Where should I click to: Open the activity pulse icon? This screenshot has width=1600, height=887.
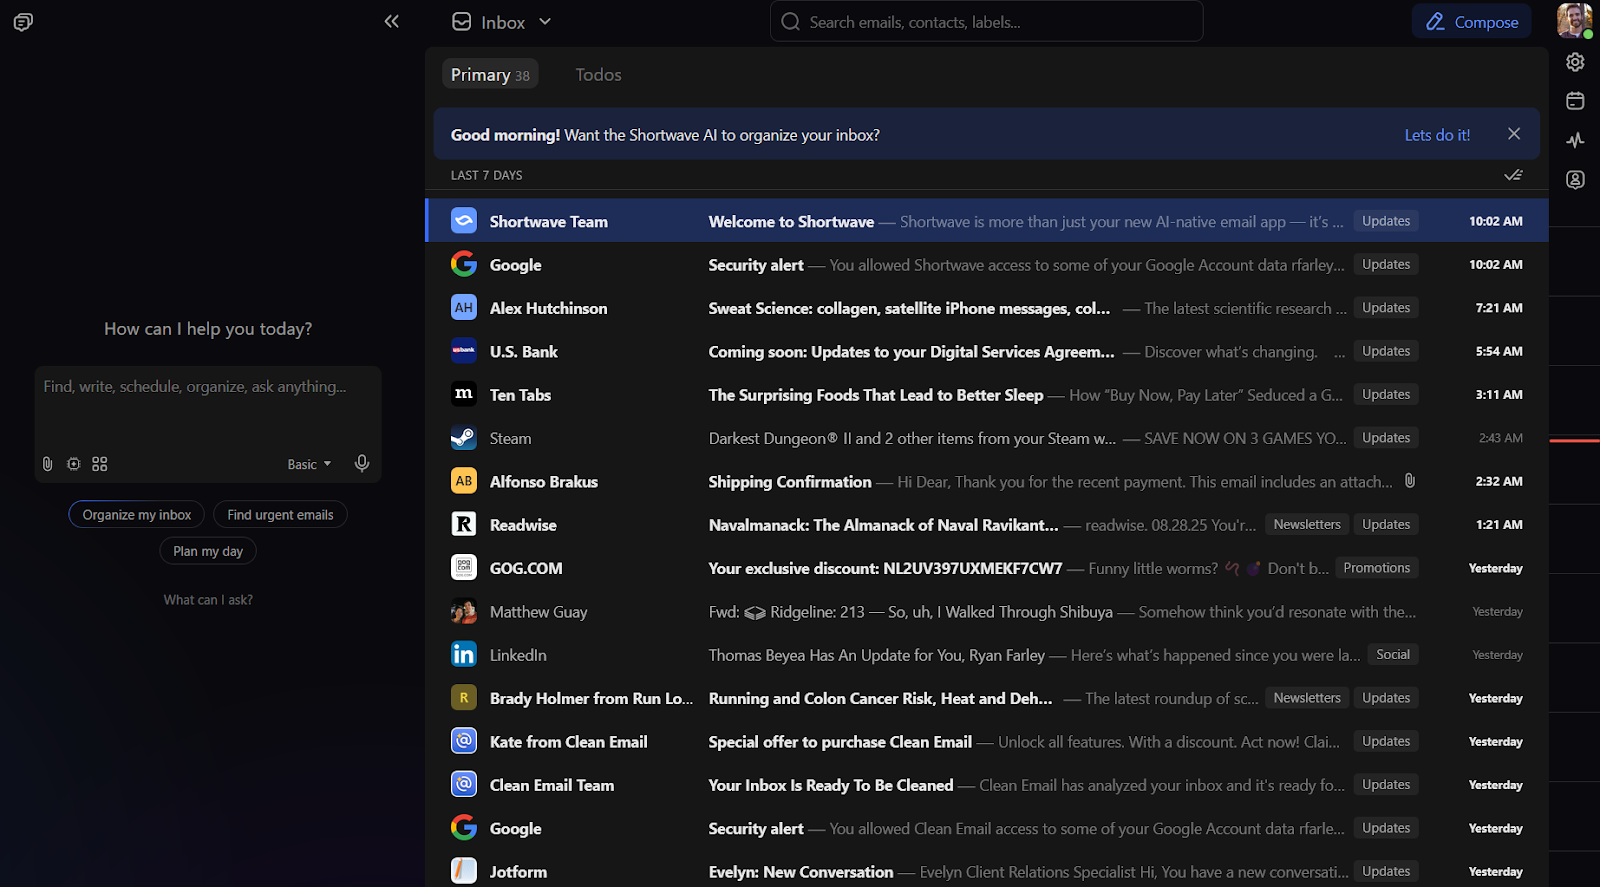click(x=1575, y=140)
